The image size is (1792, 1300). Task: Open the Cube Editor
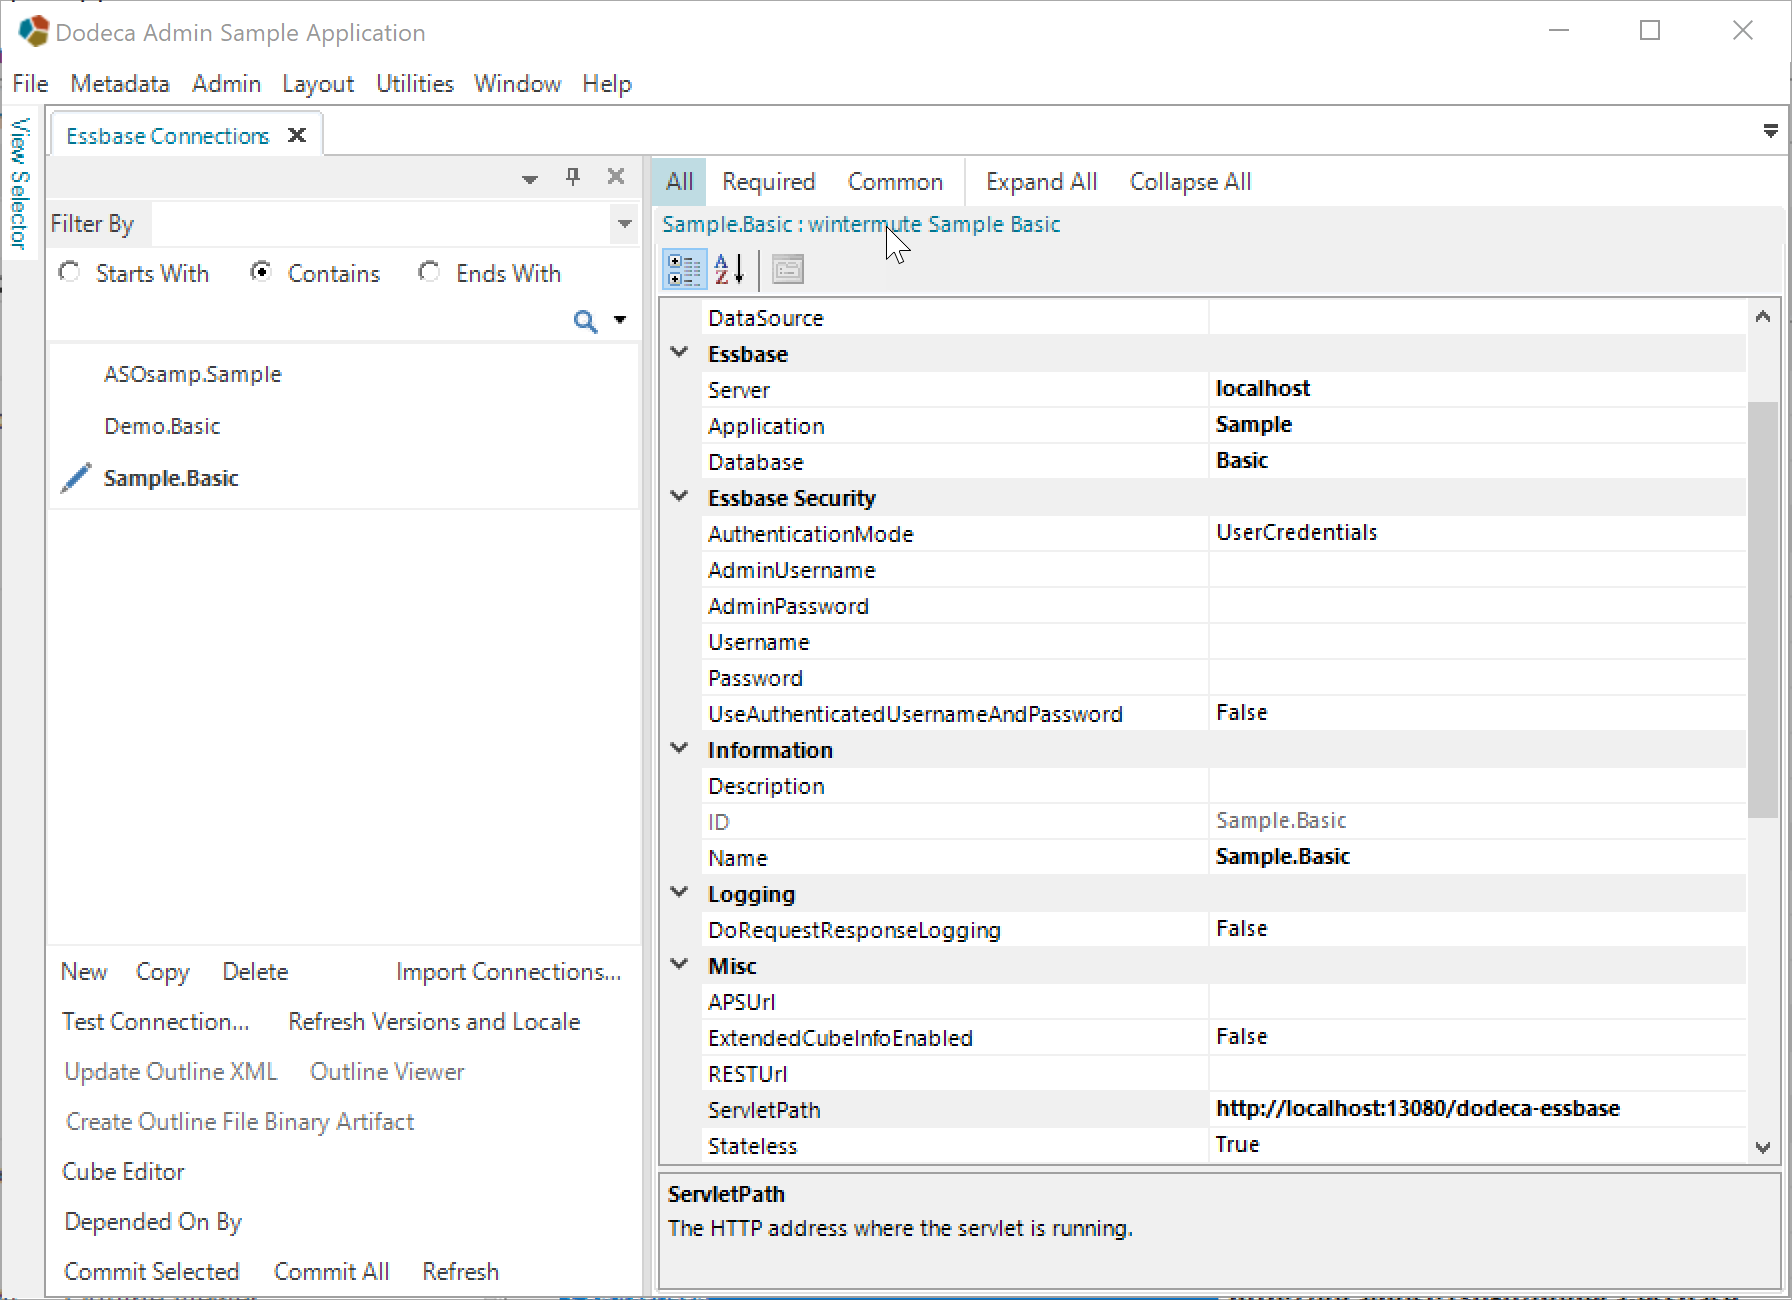[x=123, y=1172]
